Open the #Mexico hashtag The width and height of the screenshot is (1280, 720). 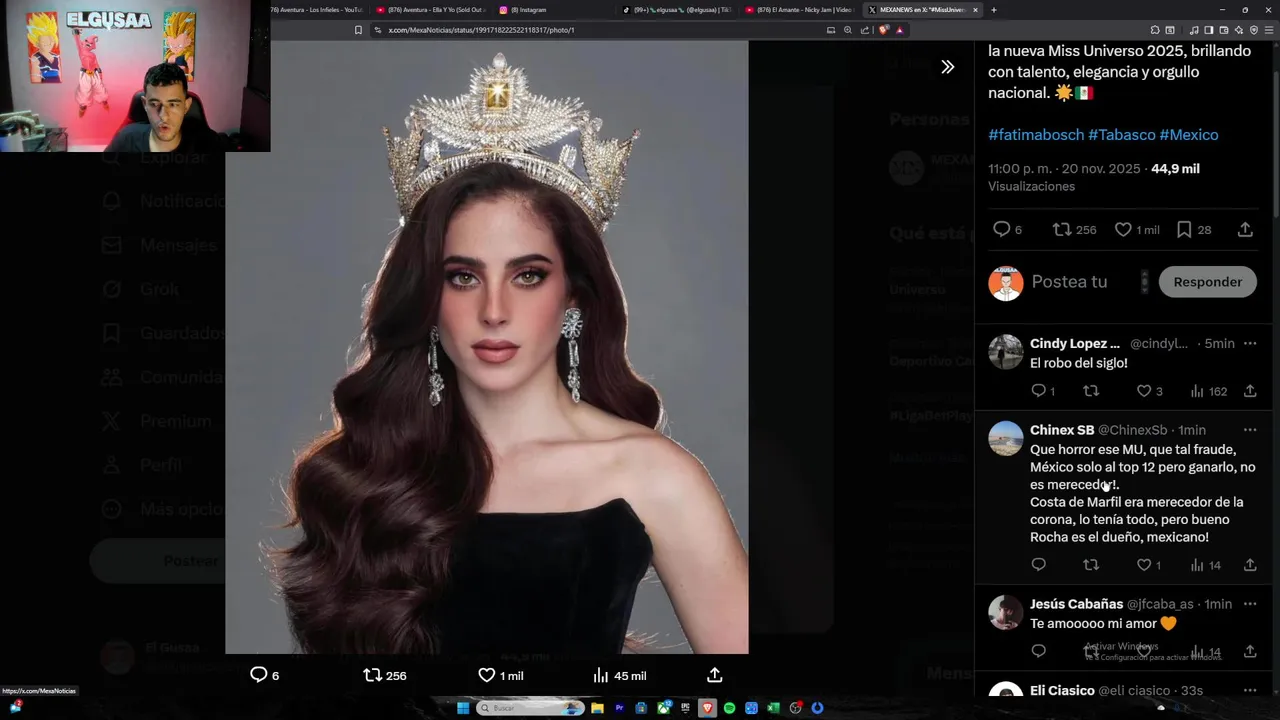point(1189,134)
